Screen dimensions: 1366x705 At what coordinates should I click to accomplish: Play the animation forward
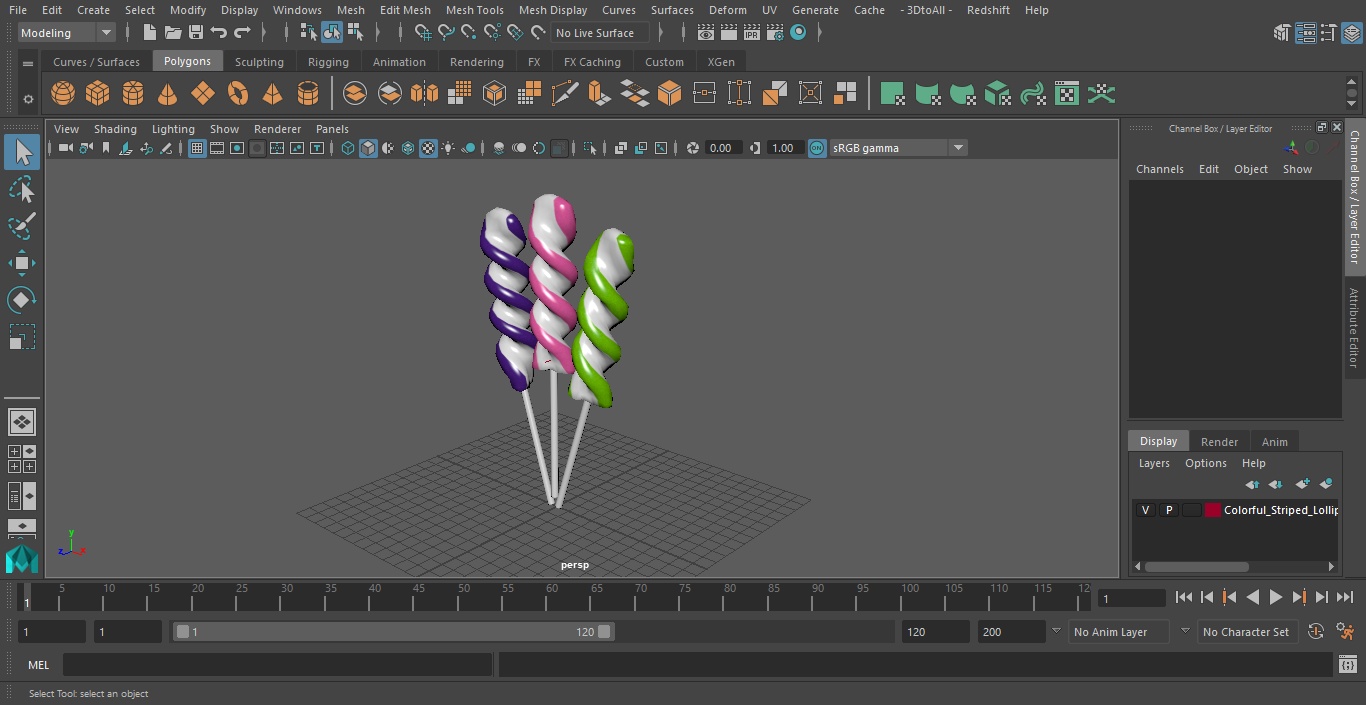(1275, 597)
